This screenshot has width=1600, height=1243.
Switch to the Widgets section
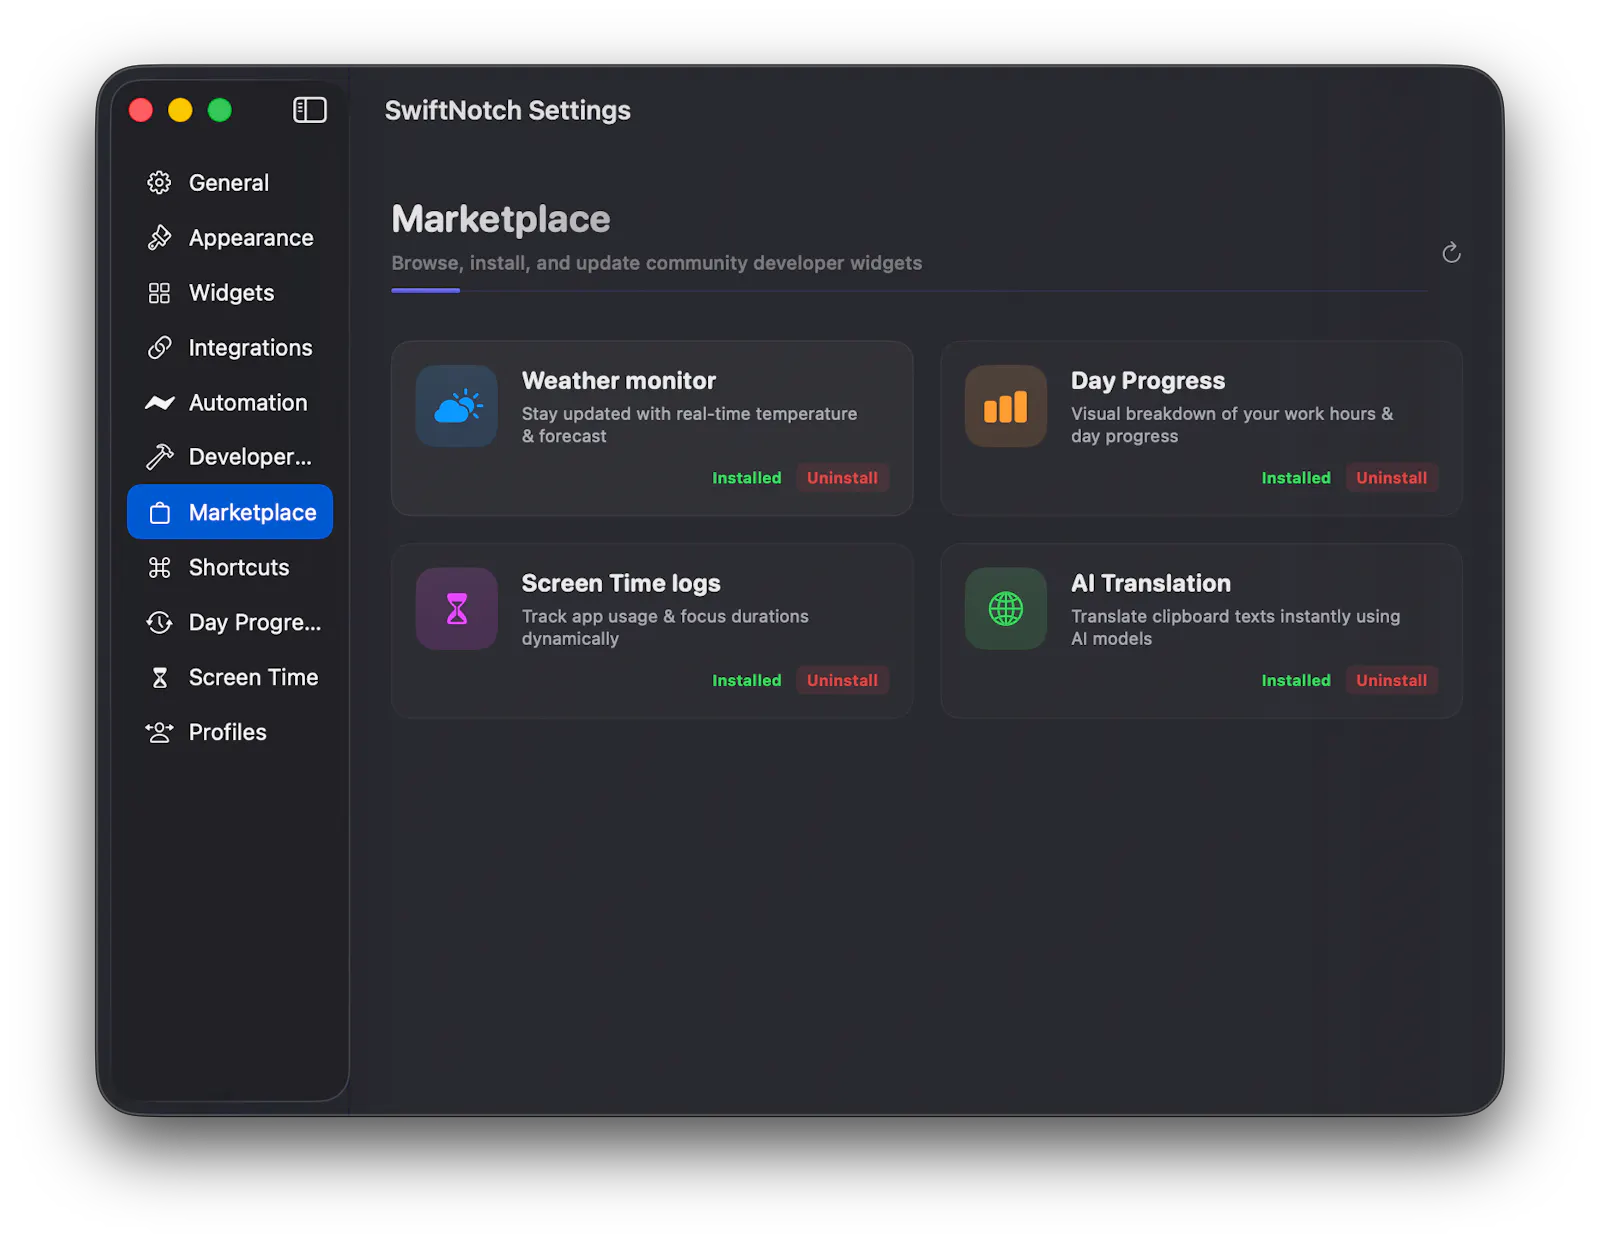[x=230, y=292]
